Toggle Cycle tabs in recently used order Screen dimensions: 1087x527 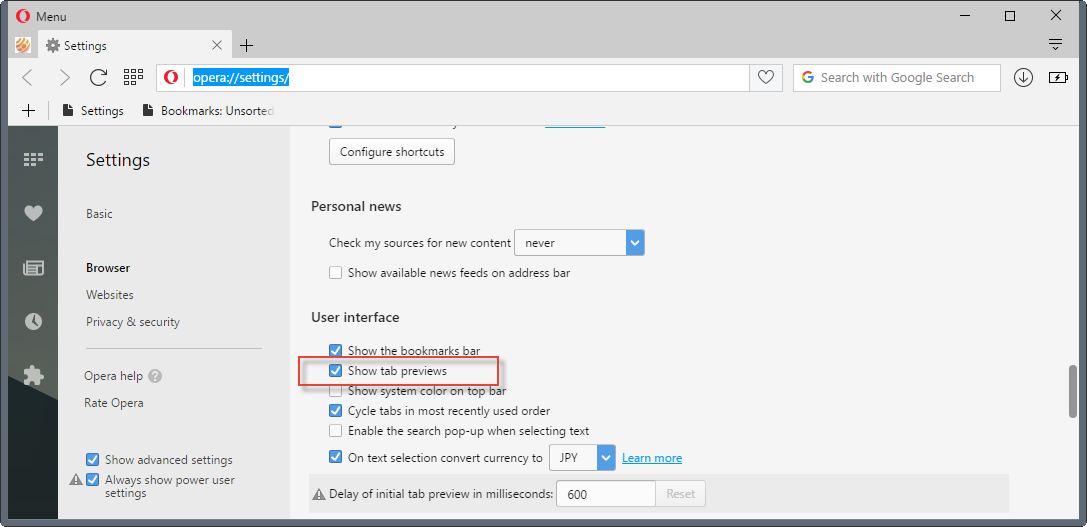pos(336,411)
